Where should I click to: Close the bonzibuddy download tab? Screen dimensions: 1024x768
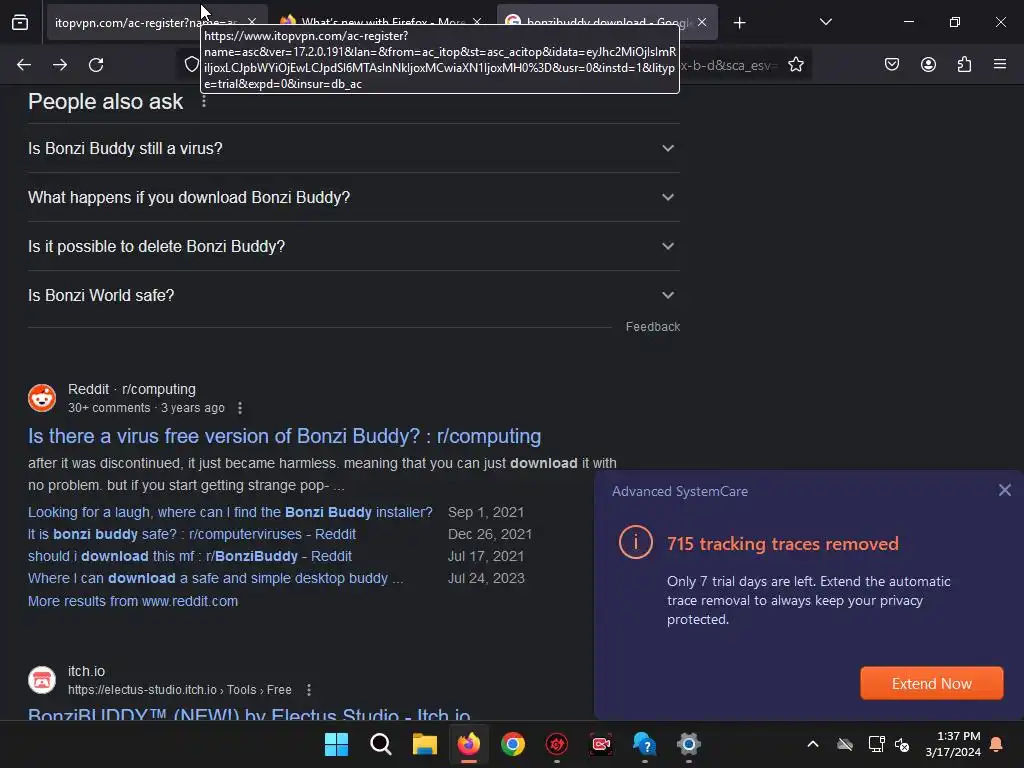pos(702,22)
